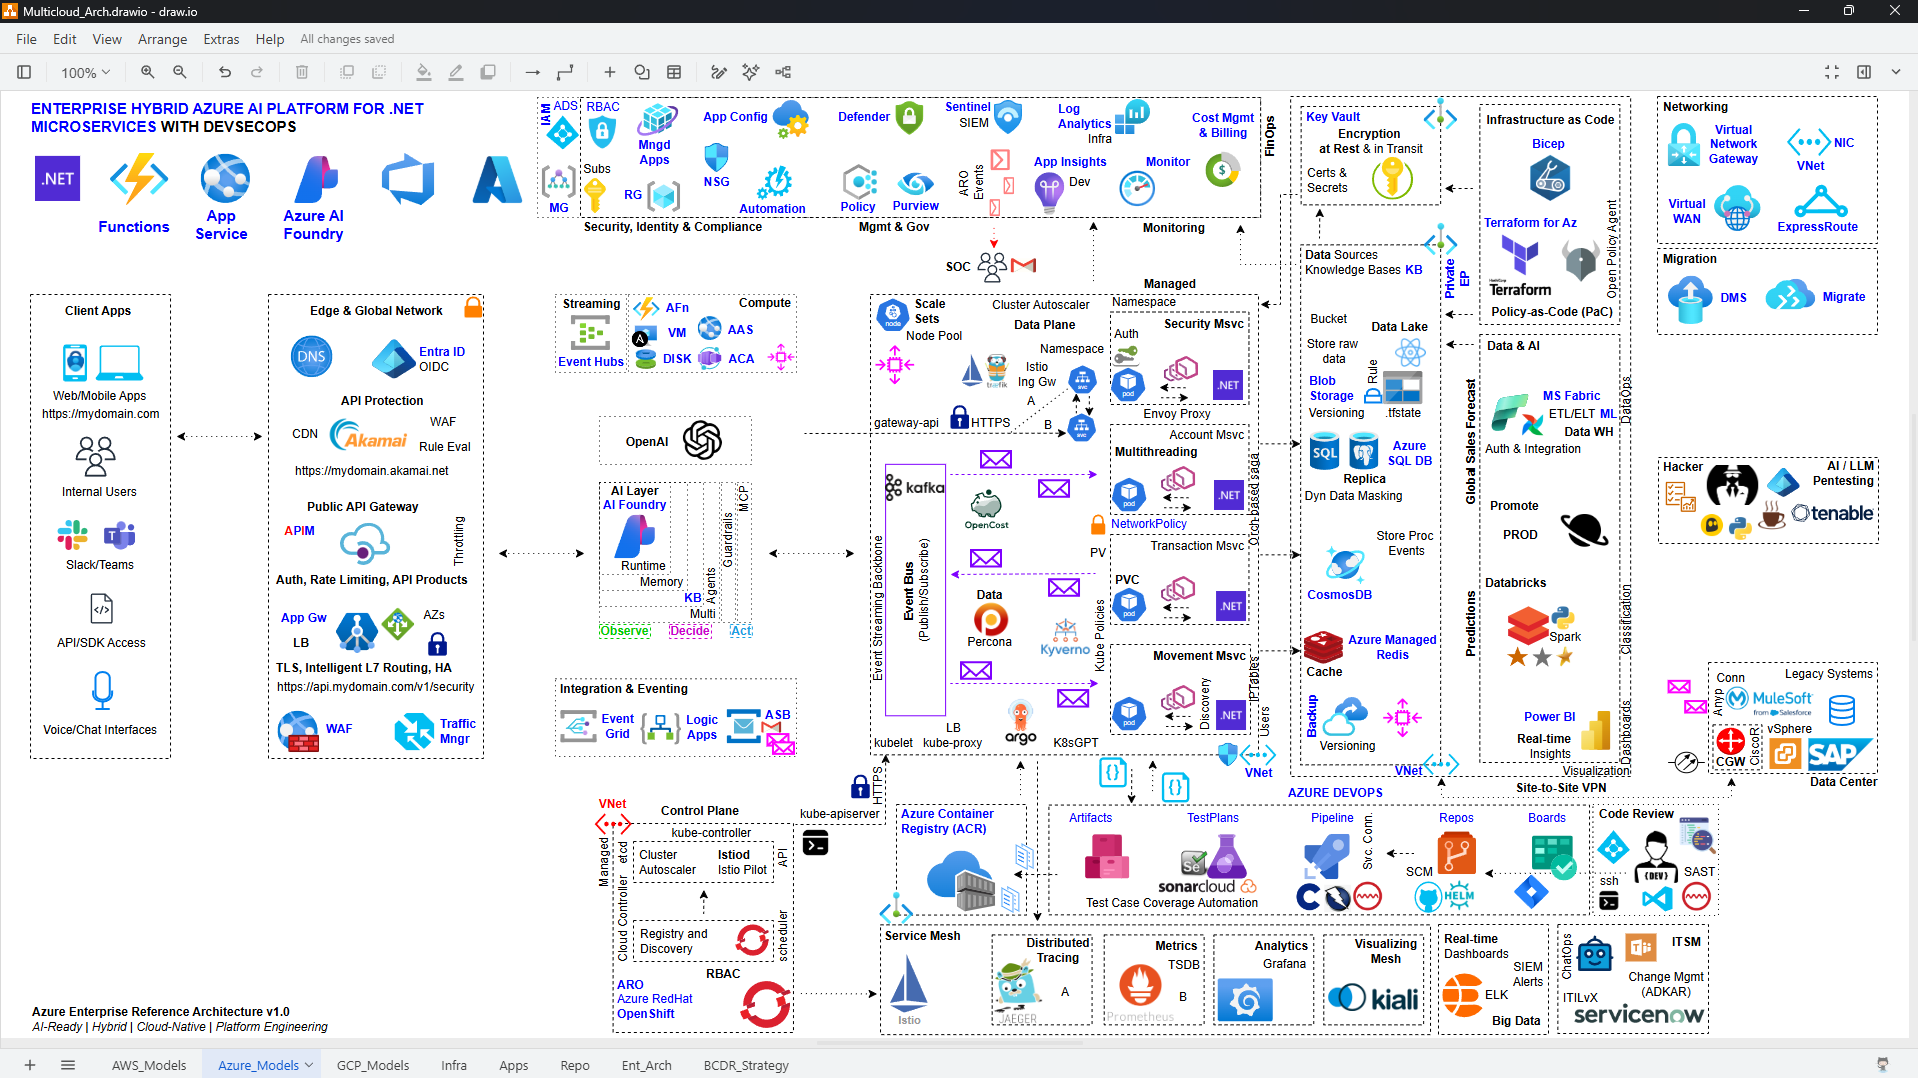Screen dimensions: 1918x1078
Task: Open the Extras menu
Action: [x=221, y=39]
